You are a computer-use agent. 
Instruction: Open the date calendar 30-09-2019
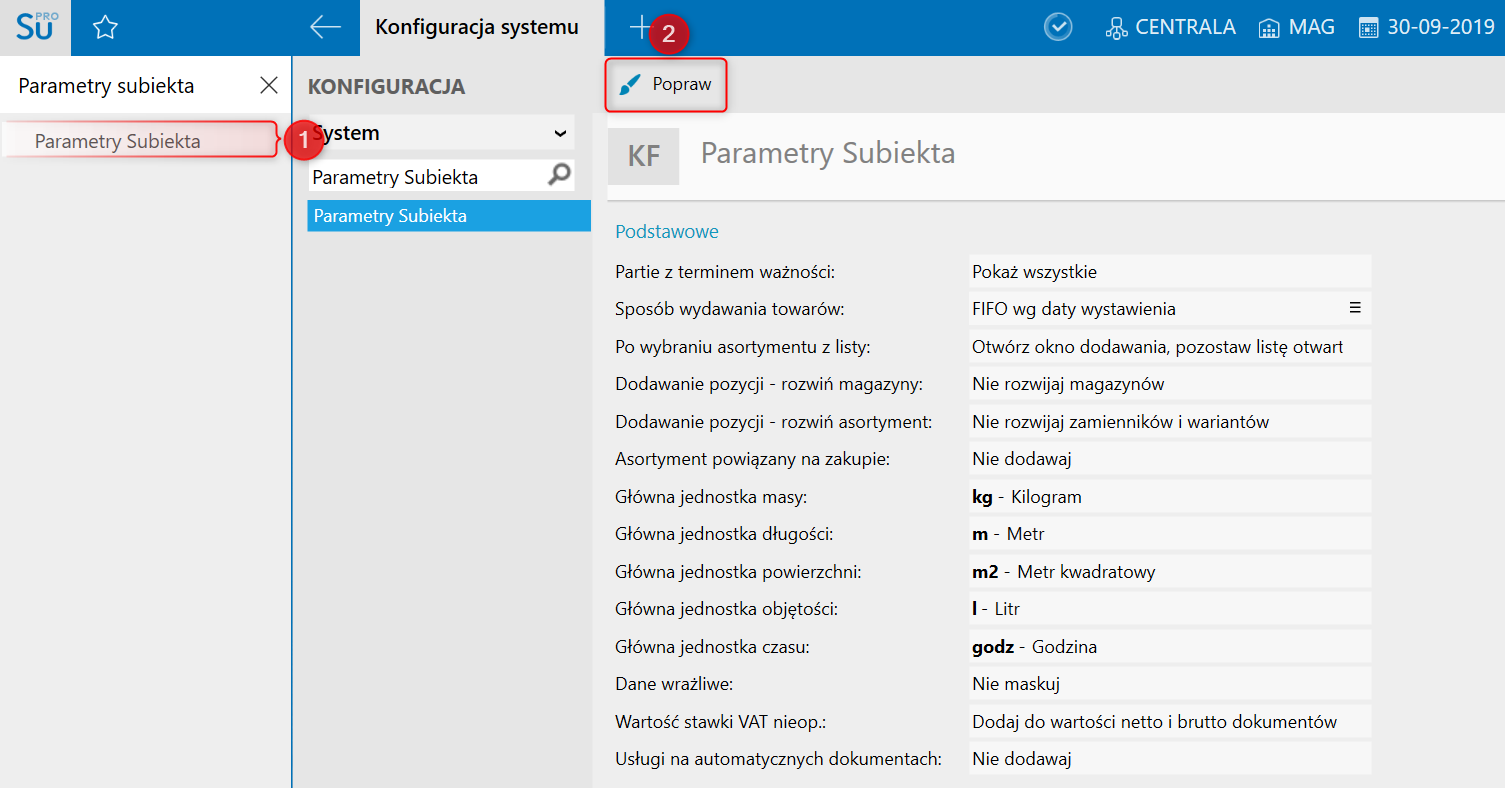(x=1426, y=28)
